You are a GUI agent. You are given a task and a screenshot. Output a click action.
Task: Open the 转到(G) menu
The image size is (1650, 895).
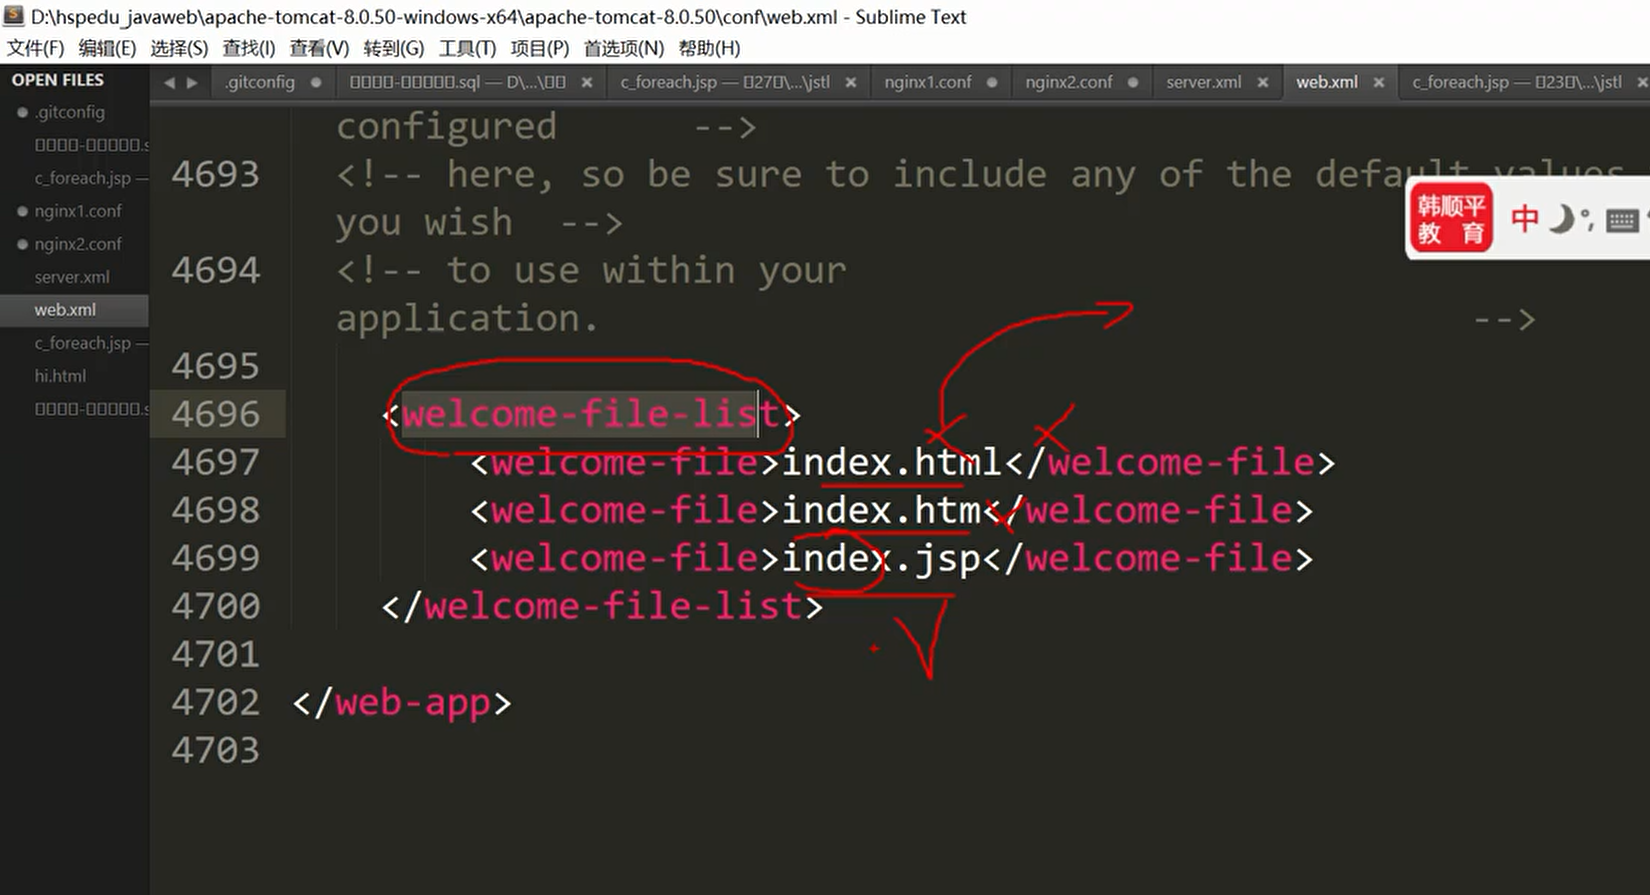[393, 48]
